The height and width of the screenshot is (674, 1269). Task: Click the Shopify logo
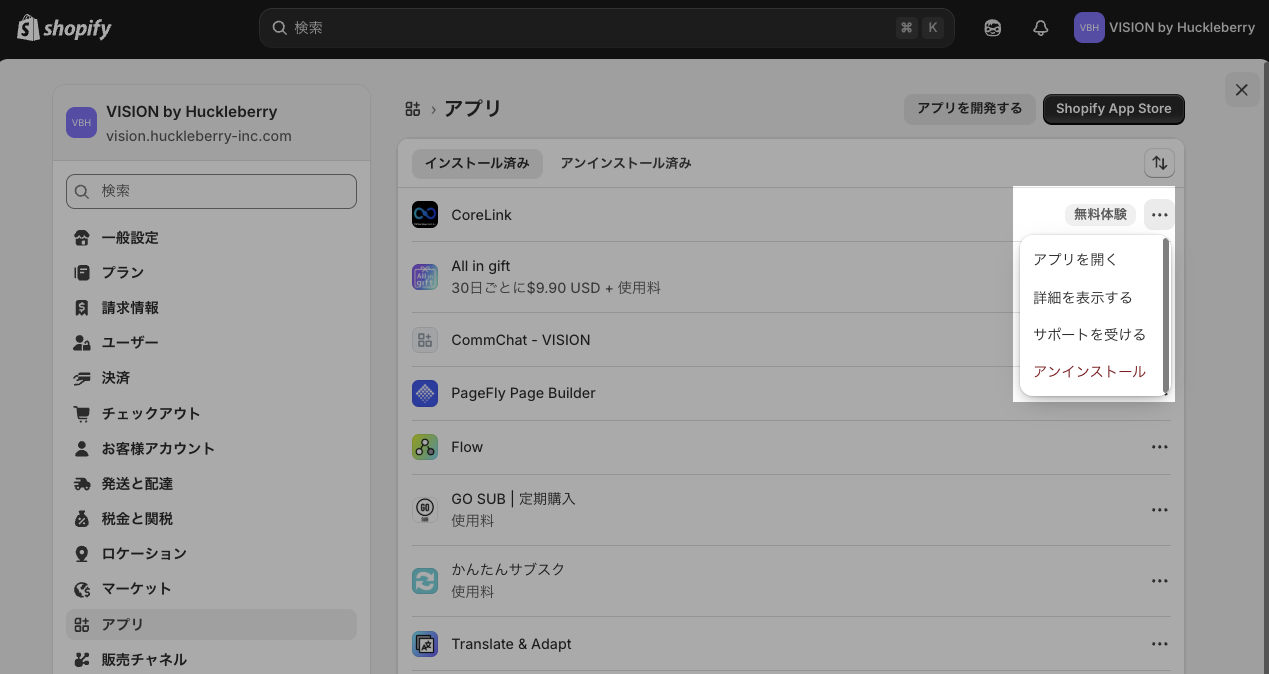(64, 28)
